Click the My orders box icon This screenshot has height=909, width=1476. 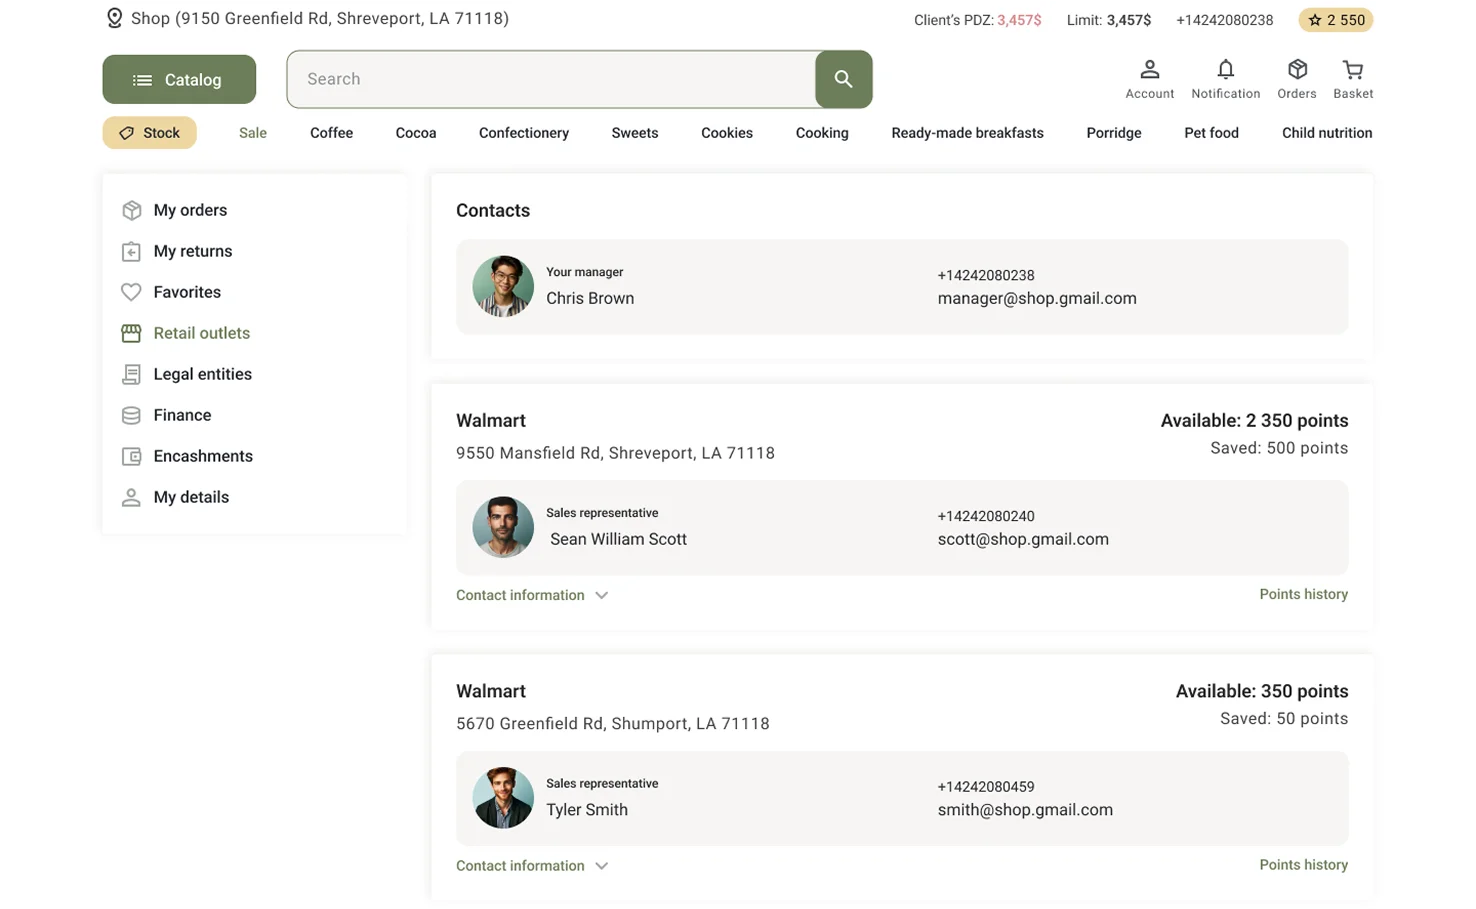click(131, 210)
